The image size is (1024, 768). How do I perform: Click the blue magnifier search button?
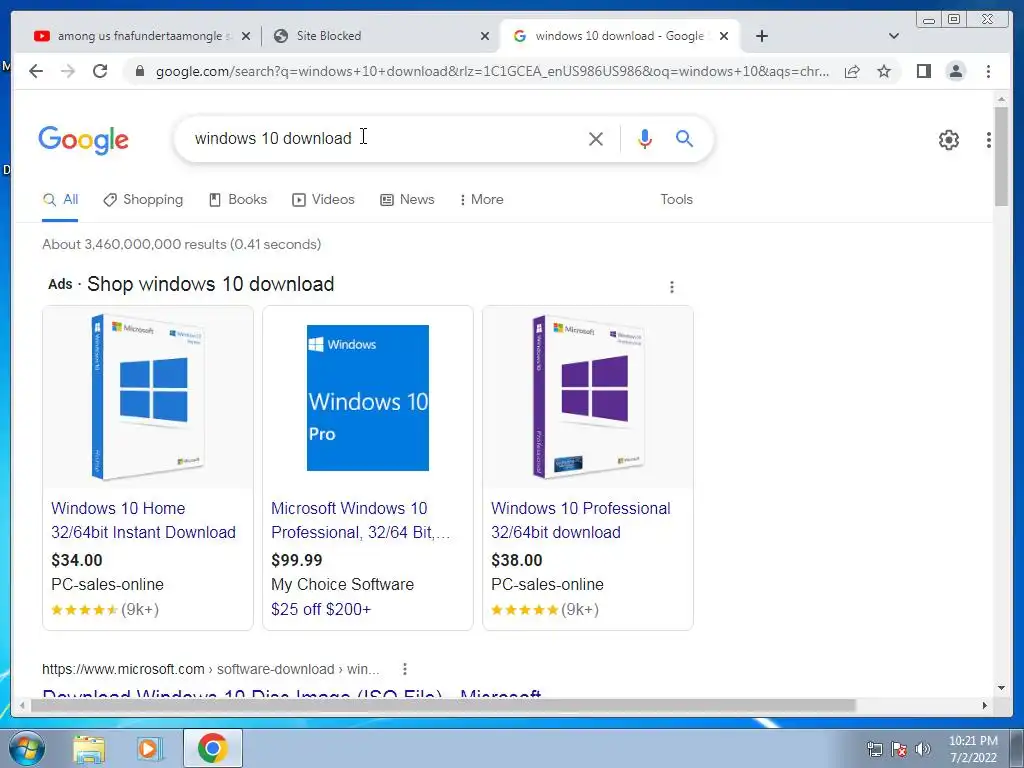pos(684,138)
